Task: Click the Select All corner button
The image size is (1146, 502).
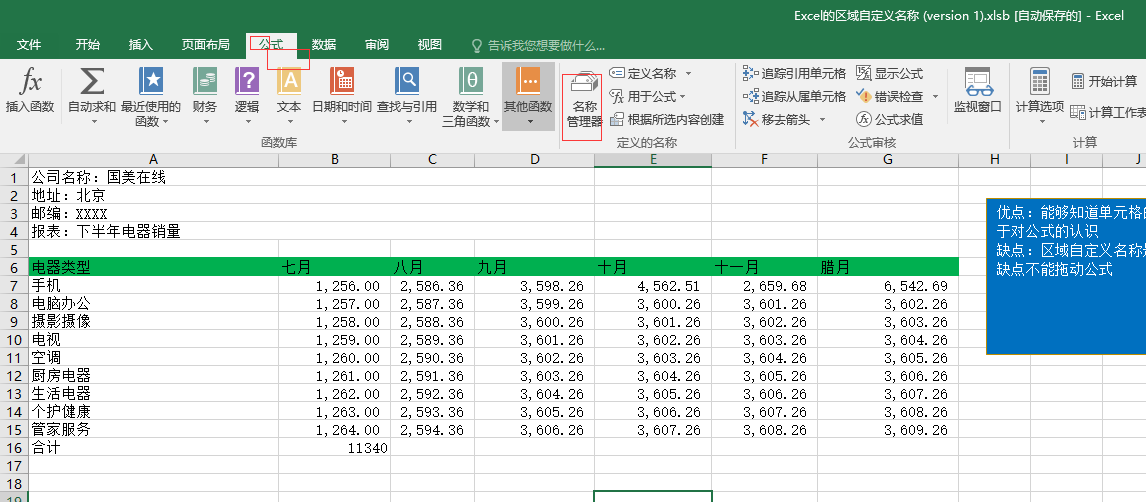Action: point(14,159)
